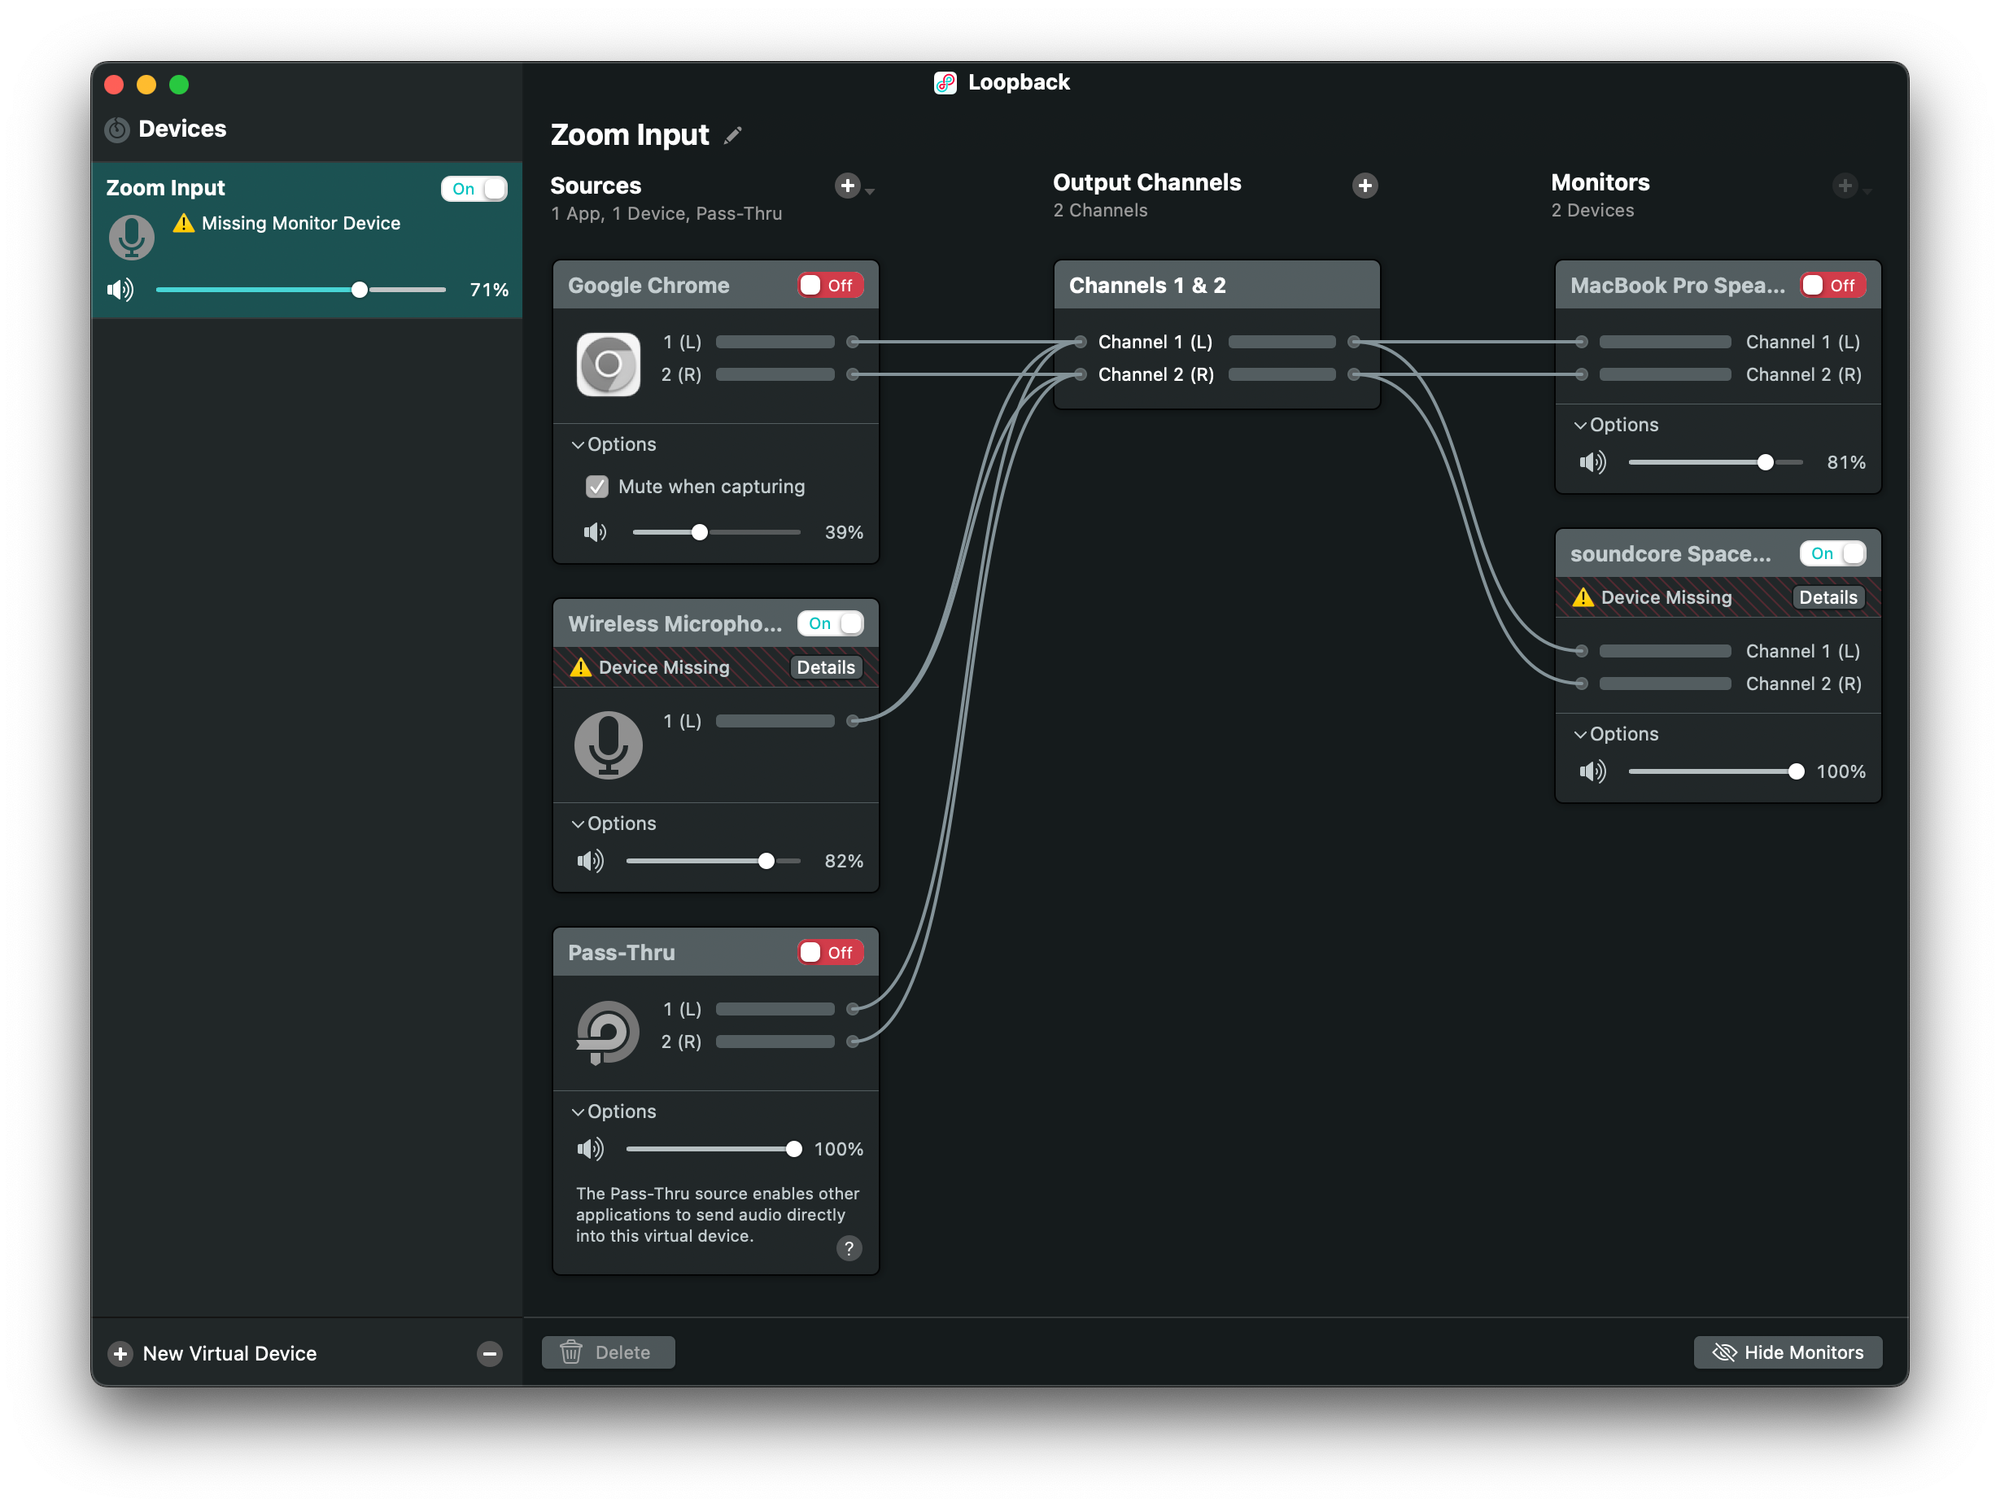Click the Zoom Input title text

(x=630, y=135)
